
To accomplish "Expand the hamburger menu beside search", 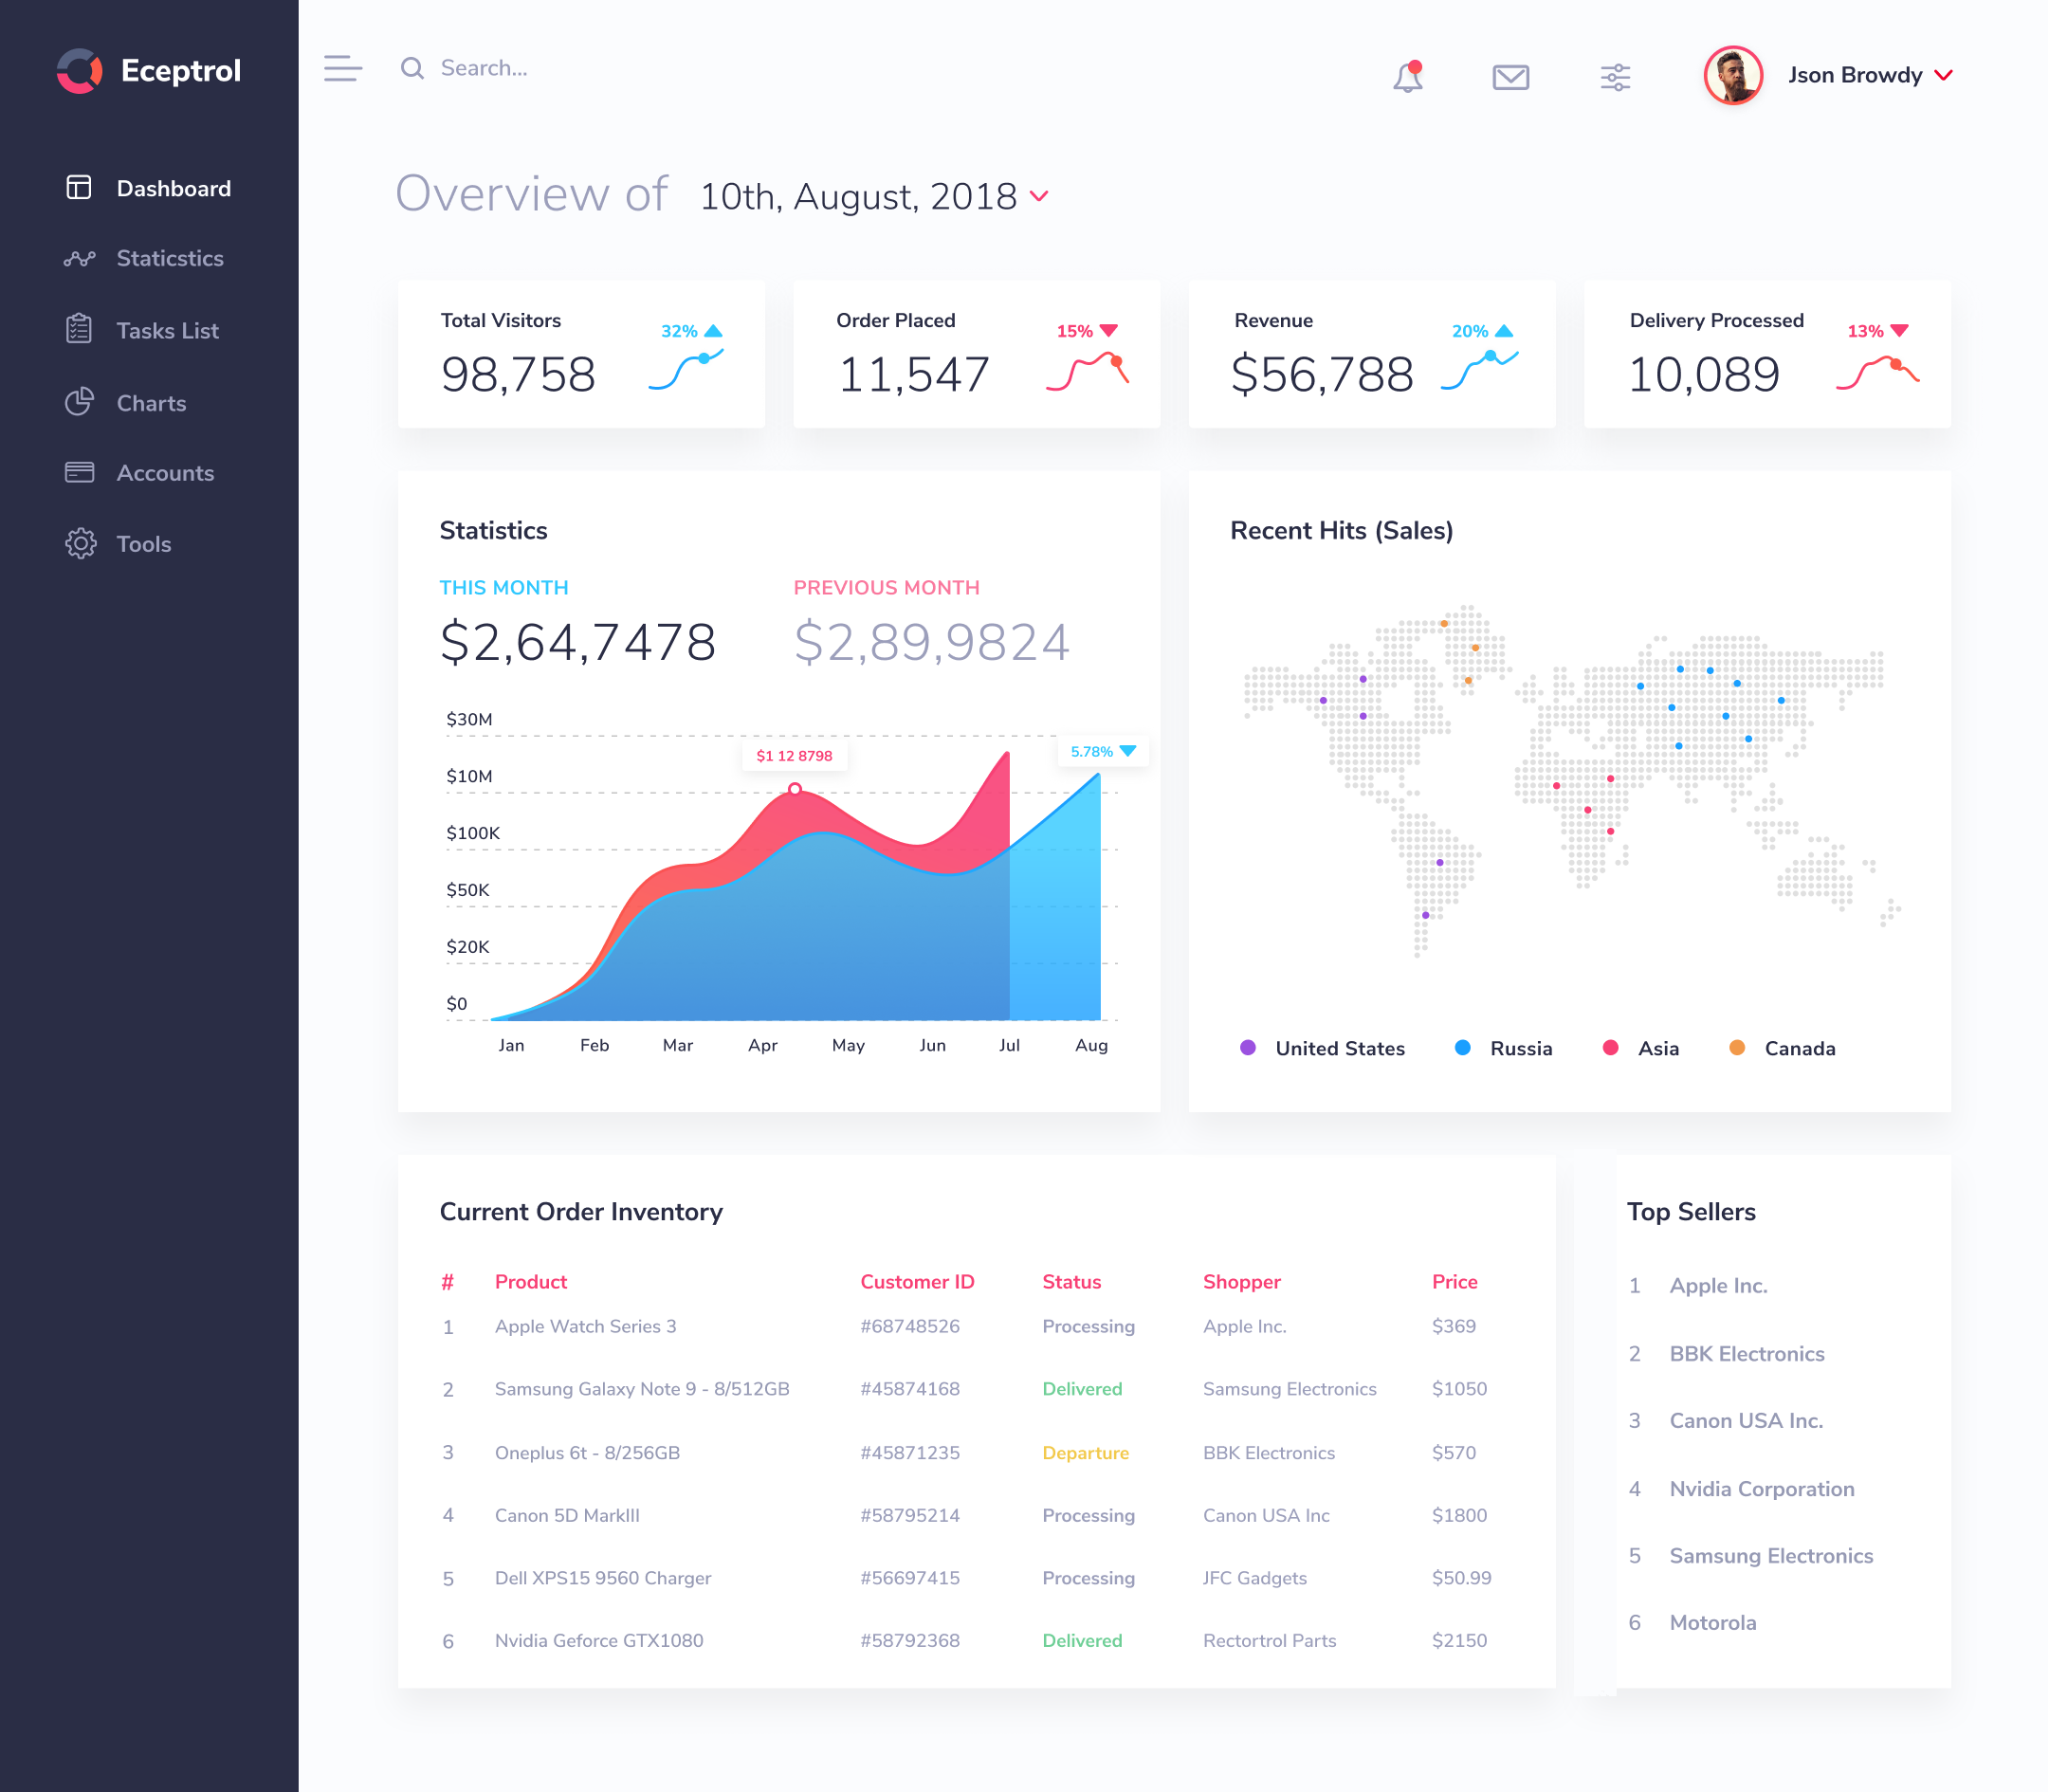I will [343, 68].
